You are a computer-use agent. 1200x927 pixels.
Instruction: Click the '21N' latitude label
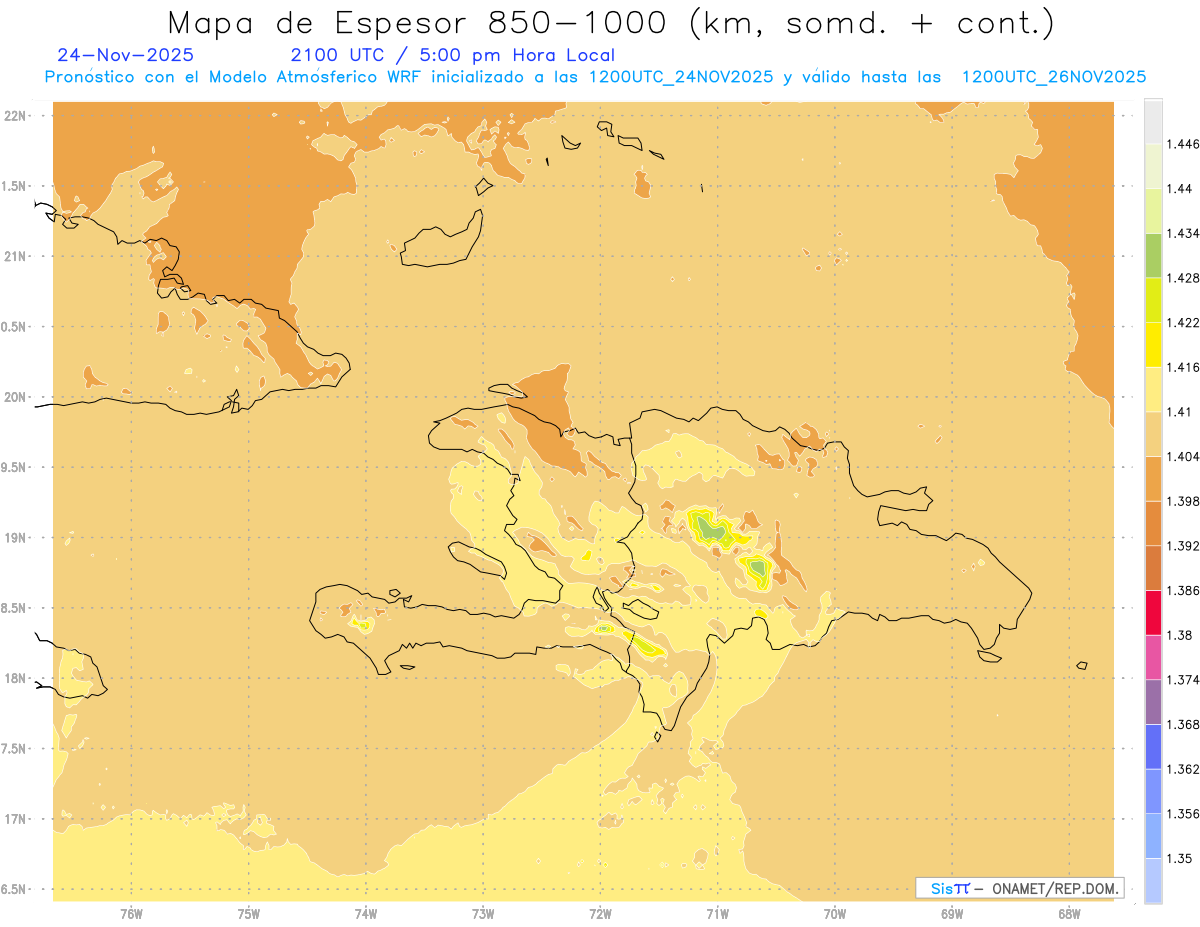[16, 257]
